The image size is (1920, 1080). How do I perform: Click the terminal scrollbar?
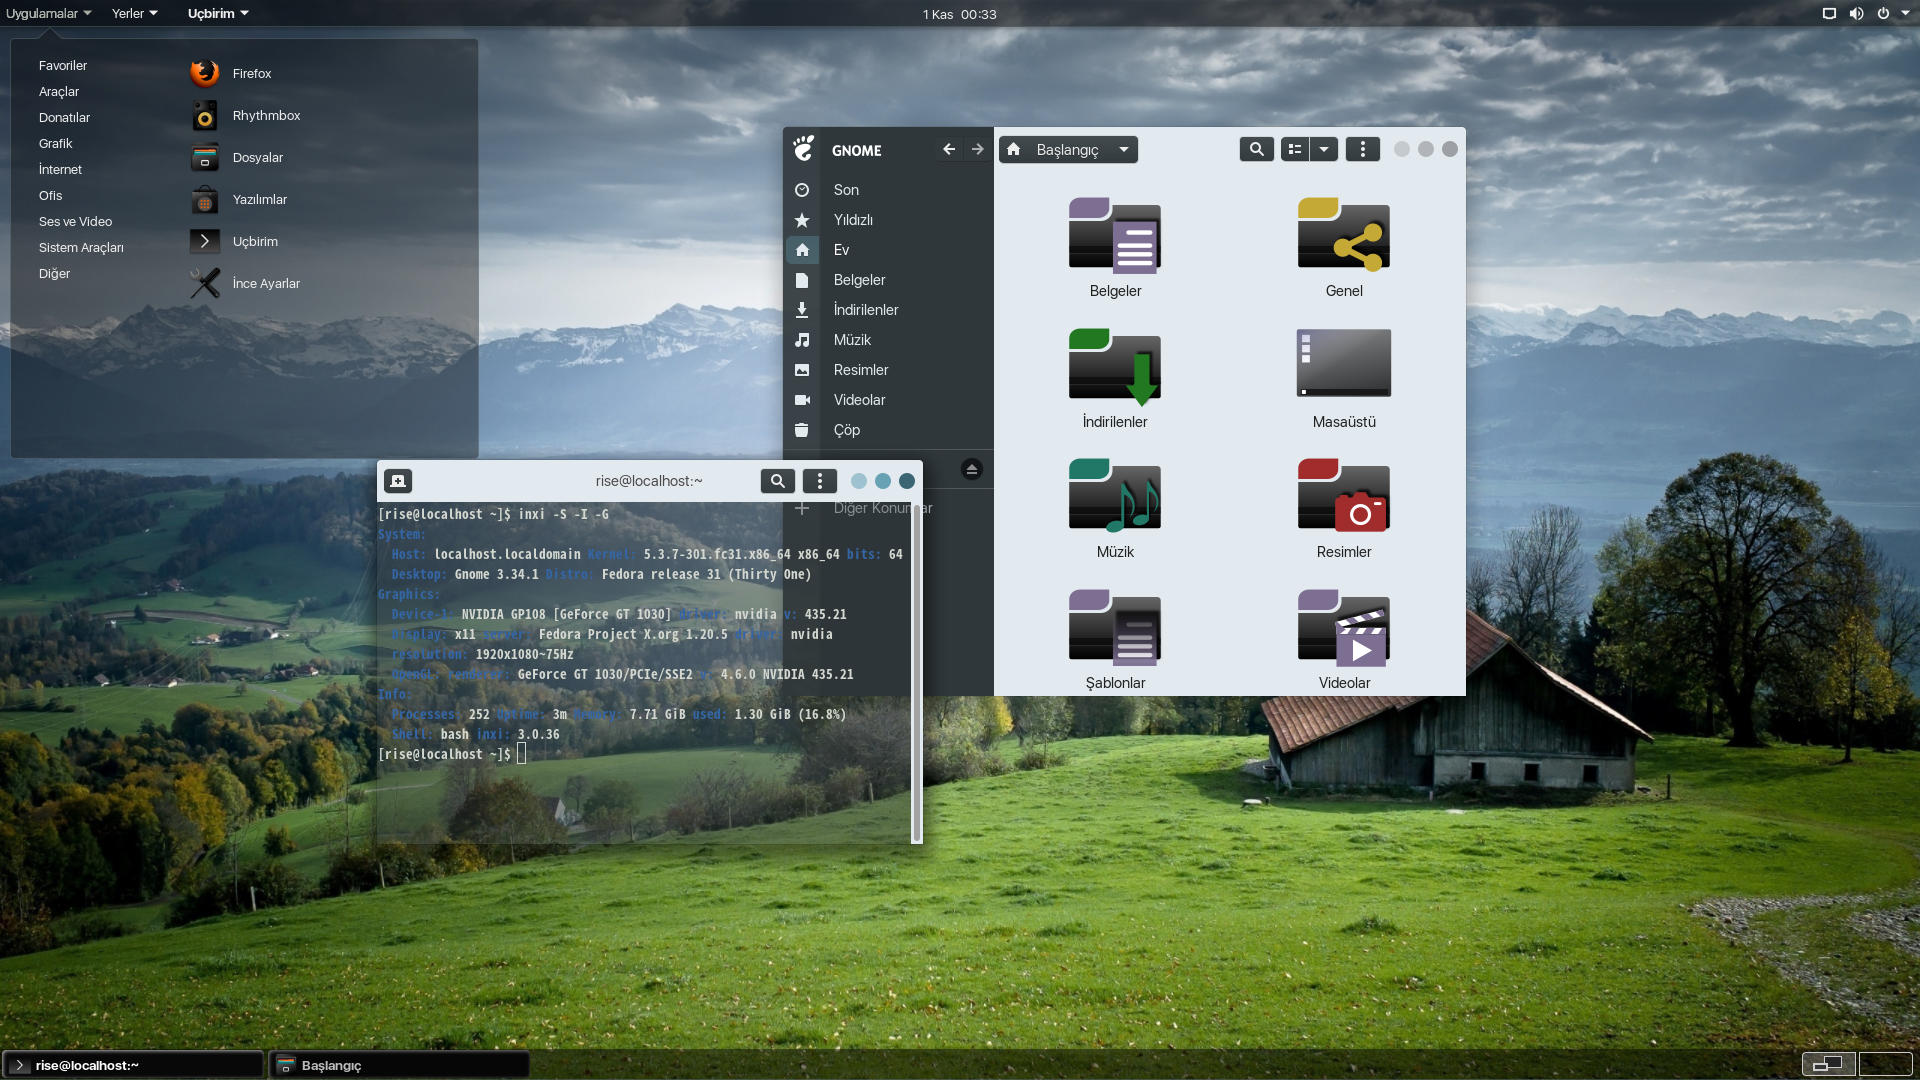coord(916,672)
